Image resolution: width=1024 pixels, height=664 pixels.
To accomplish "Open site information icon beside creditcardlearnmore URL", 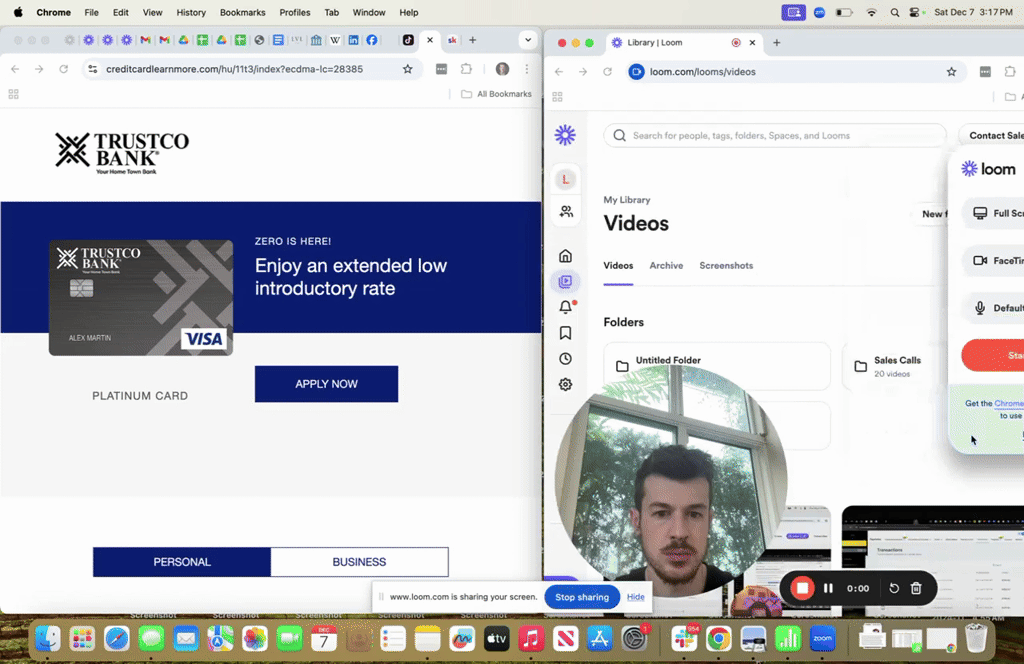I will [x=93, y=69].
